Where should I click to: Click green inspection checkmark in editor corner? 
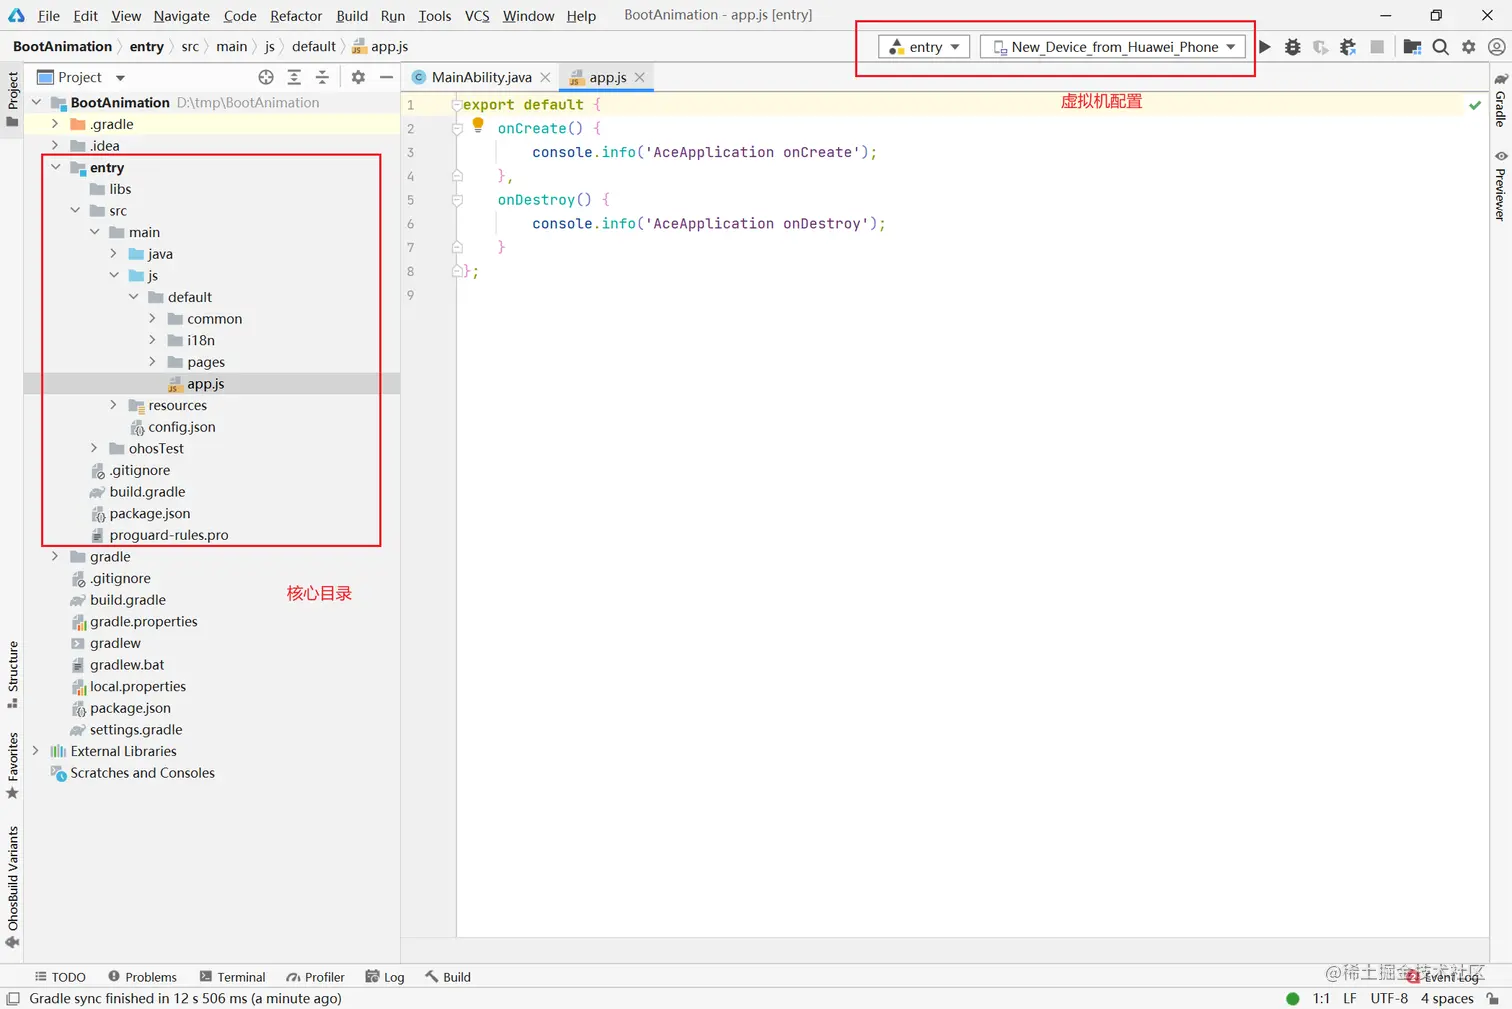pyautogui.click(x=1475, y=105)
